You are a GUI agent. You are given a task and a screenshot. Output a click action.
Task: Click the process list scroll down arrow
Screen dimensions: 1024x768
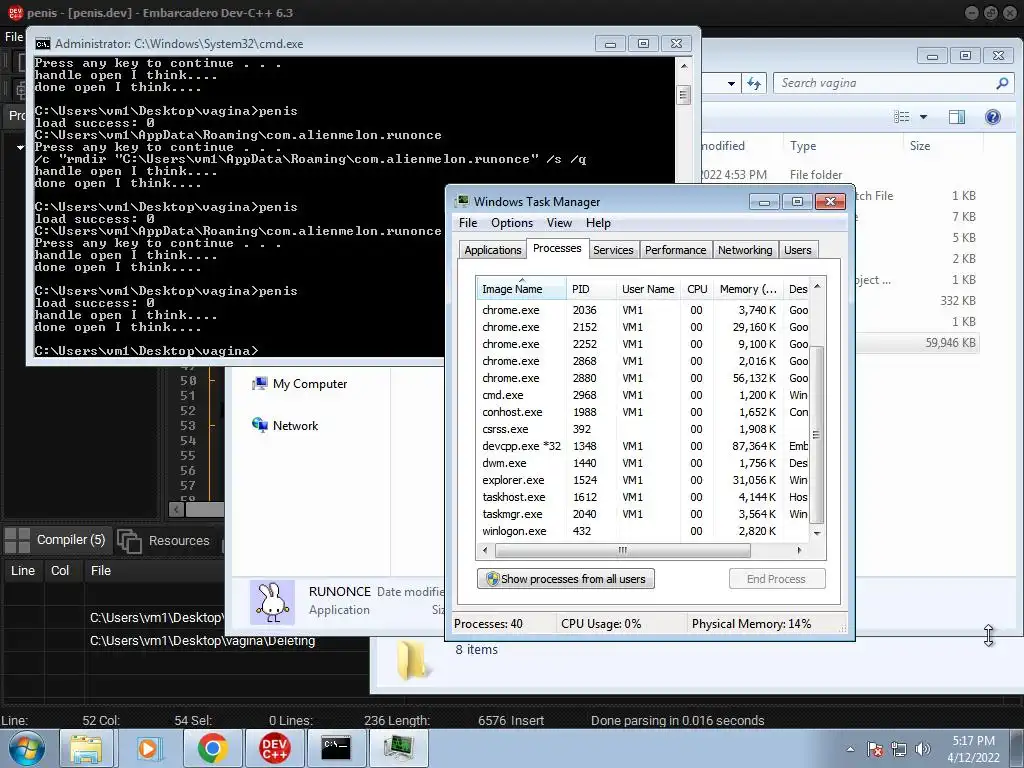816,533
